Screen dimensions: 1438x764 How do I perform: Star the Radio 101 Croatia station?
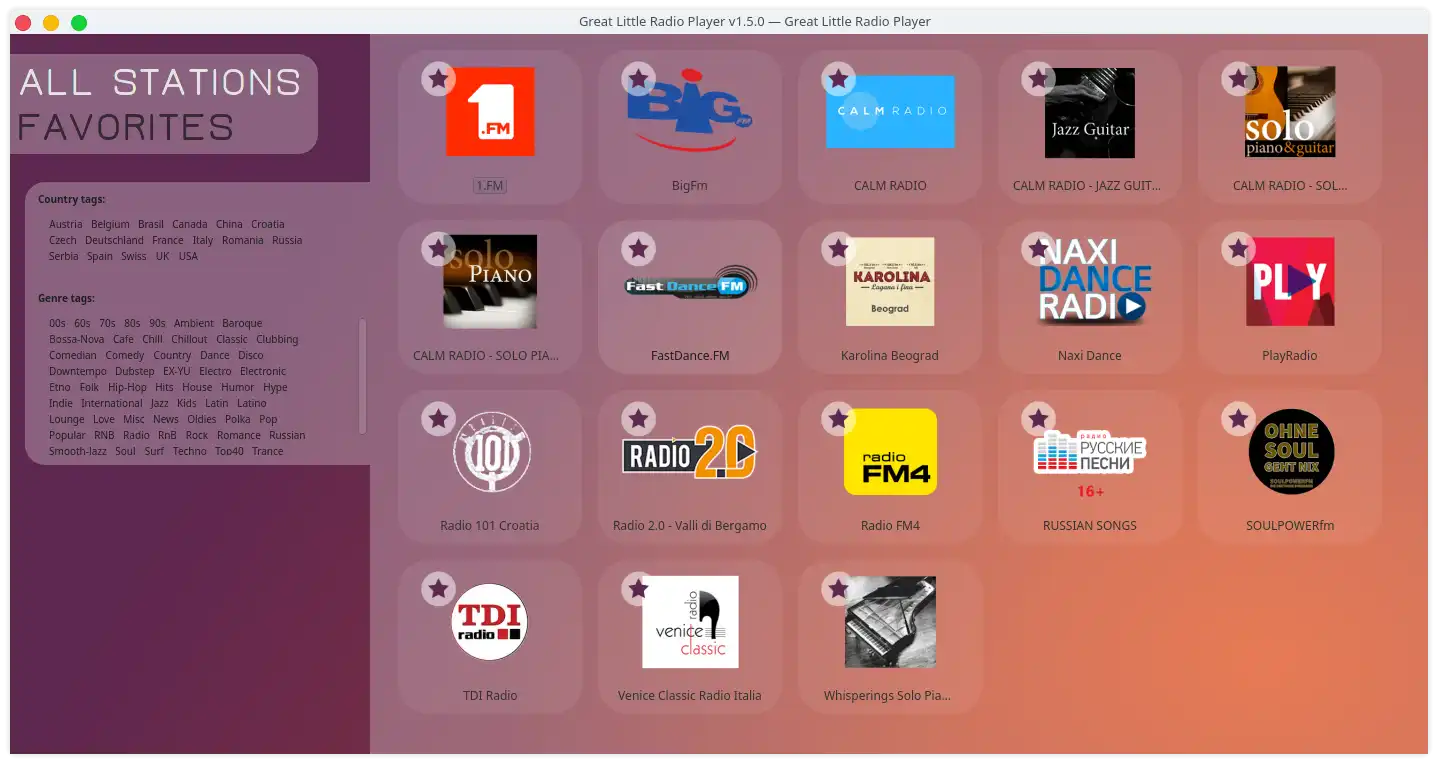pos(438,418)
